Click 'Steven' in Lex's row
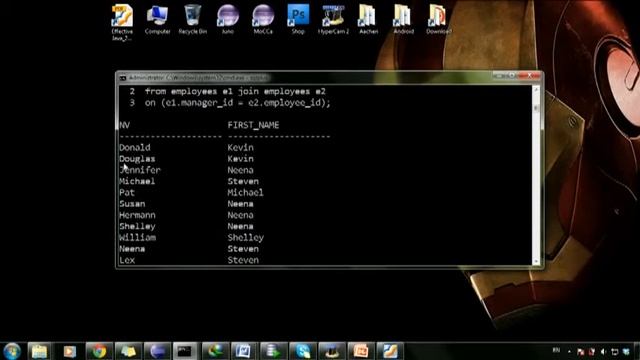The width and height of the screenshot is (640, 360). click(x=243, y=260)
